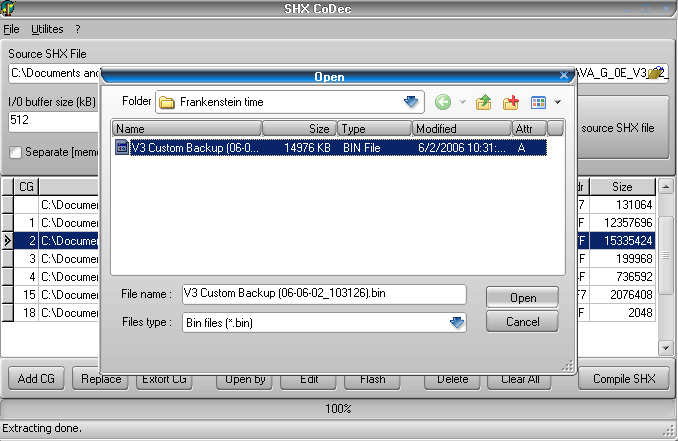The image size is (678, 441).
Task: Click size value 131064
Action: [x=634, y=205]
